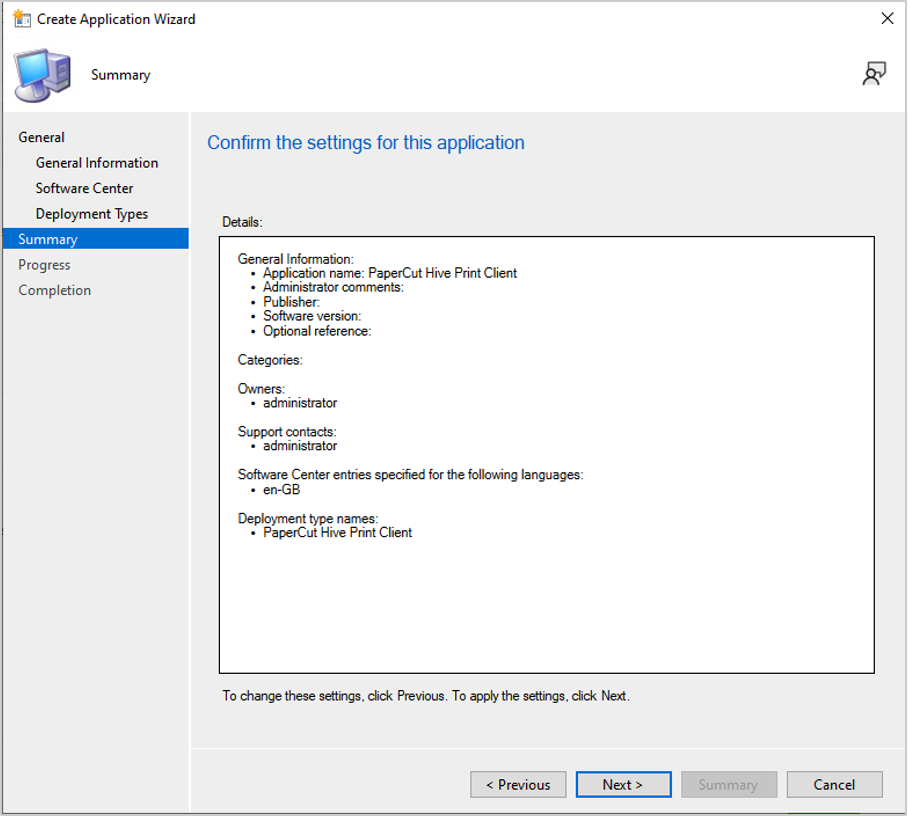Click the 'Details:' label
The width and height of the screenshot is (908, 816).
pos(243,222)
